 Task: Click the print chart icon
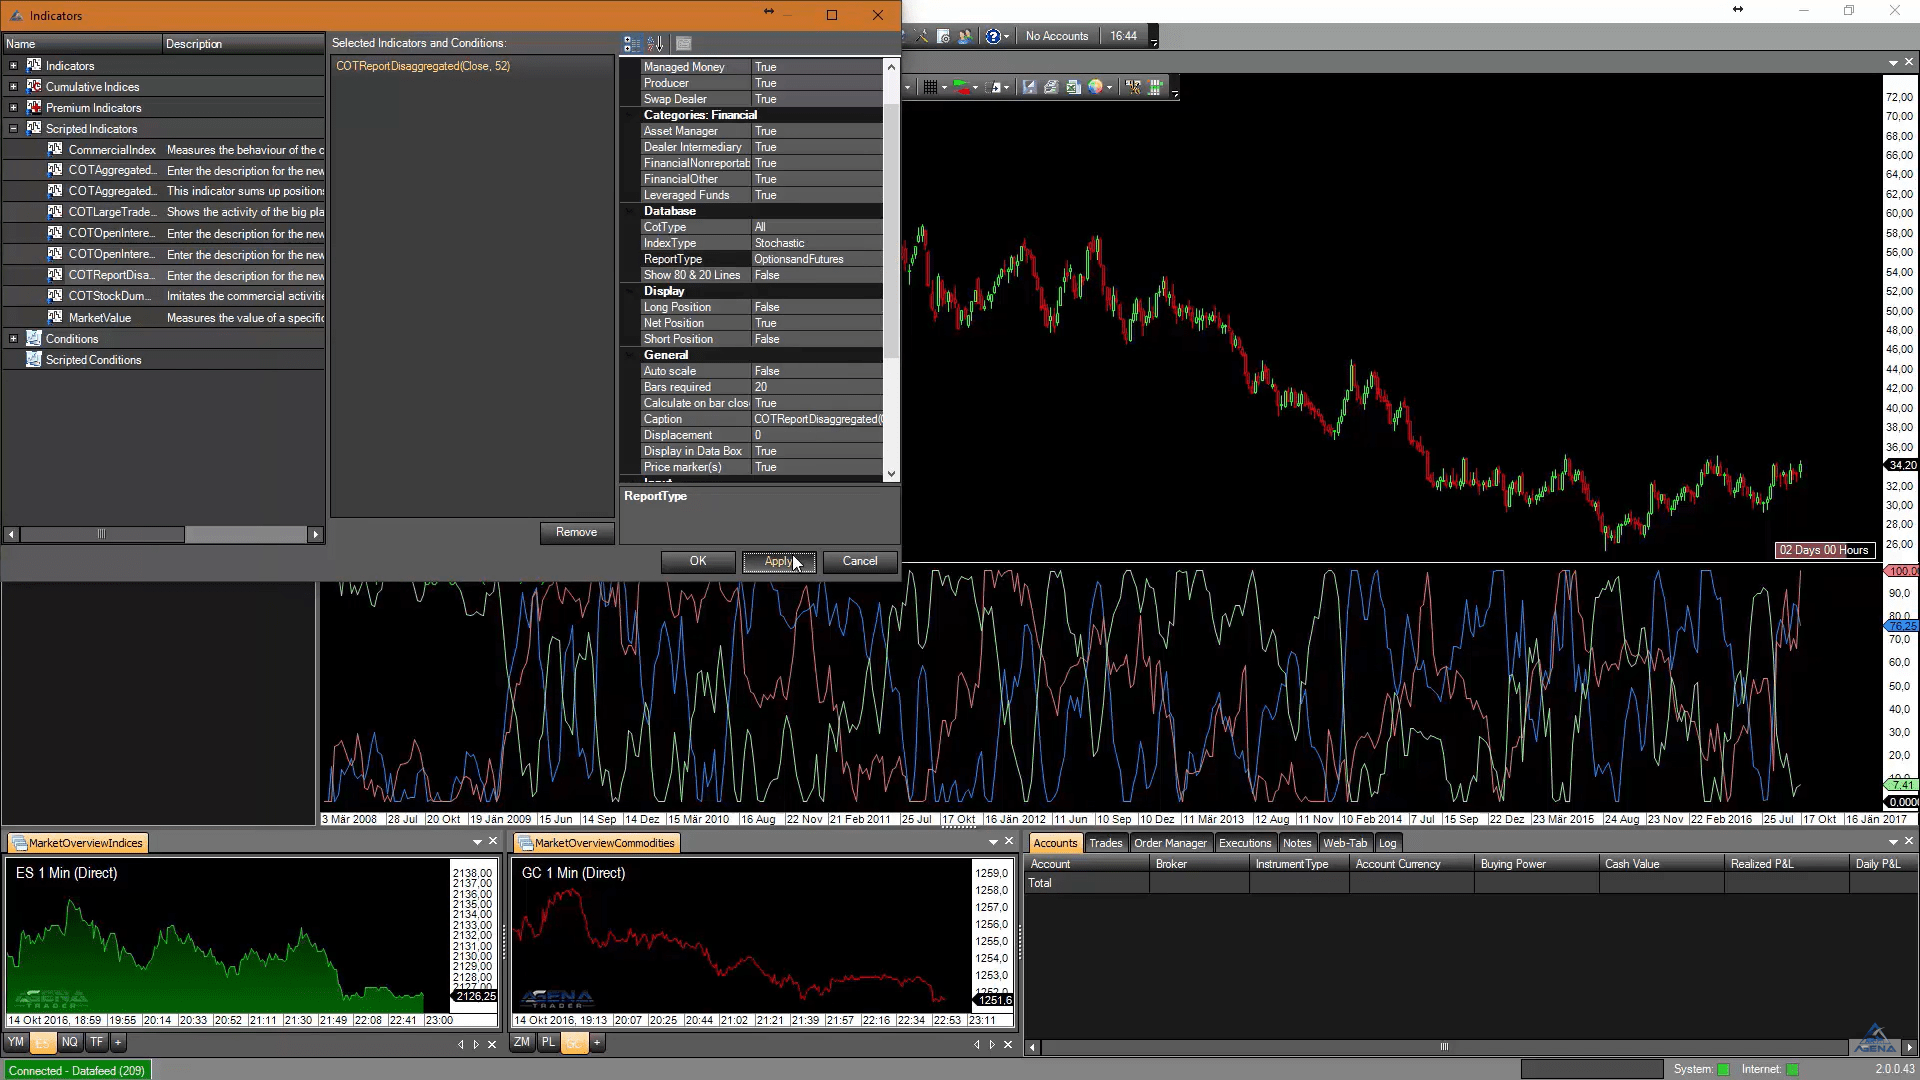coord(1051,87)
